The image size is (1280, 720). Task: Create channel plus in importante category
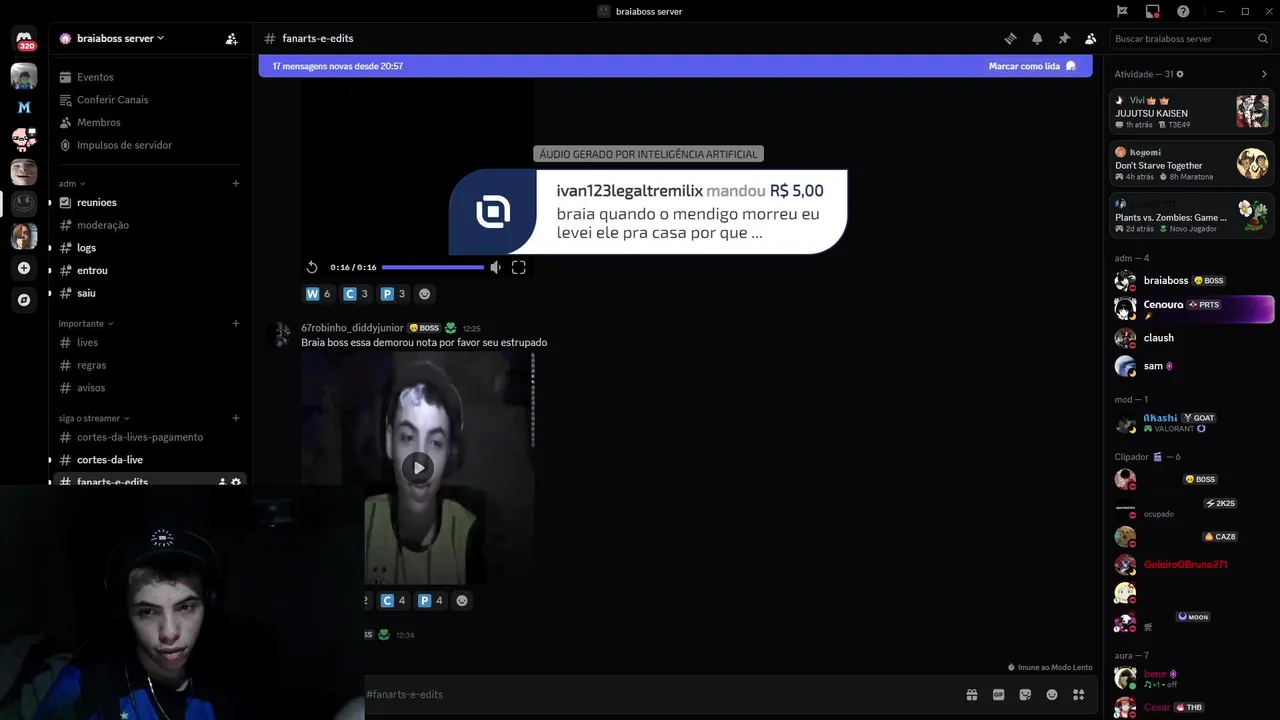point(236,324)
